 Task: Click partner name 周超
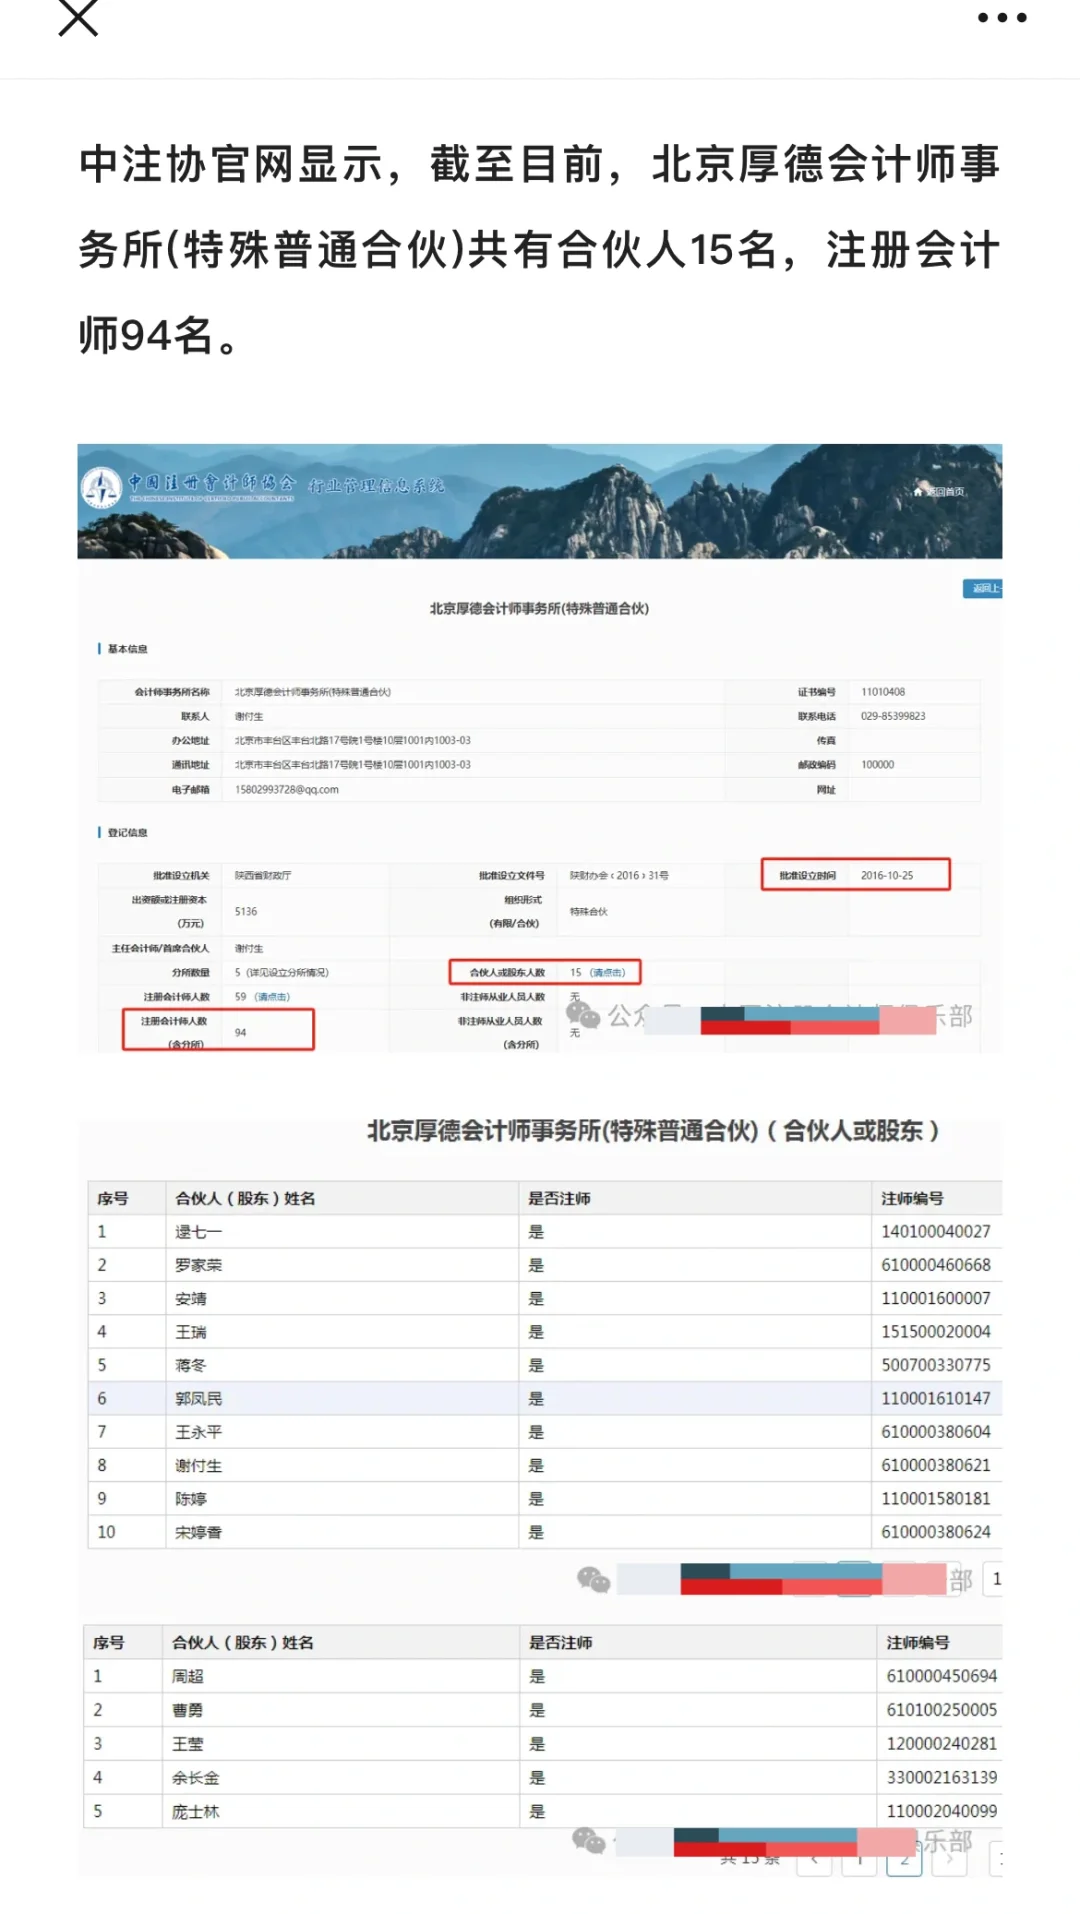[187, 1676]
